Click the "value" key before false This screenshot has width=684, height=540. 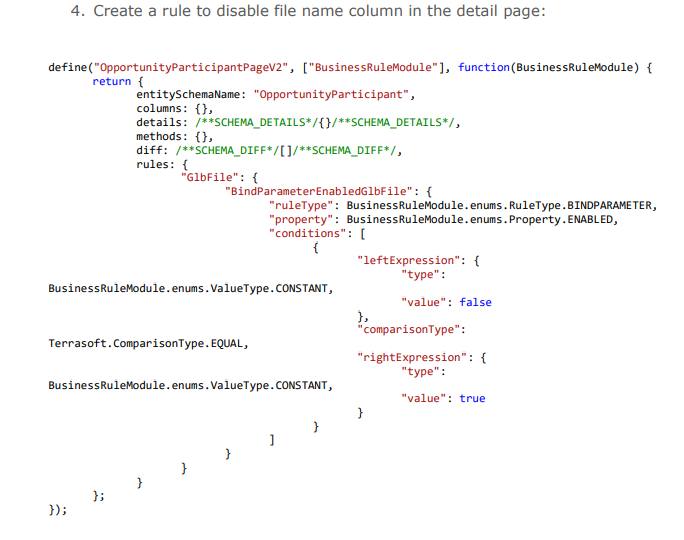[x=424, y=302]
